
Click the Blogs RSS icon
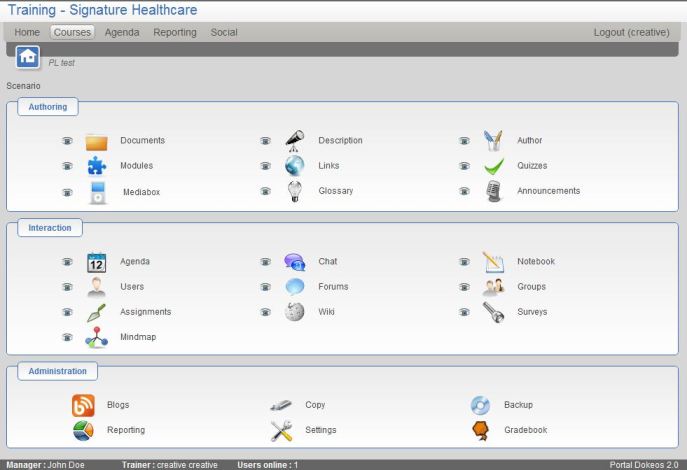[83, 405]
